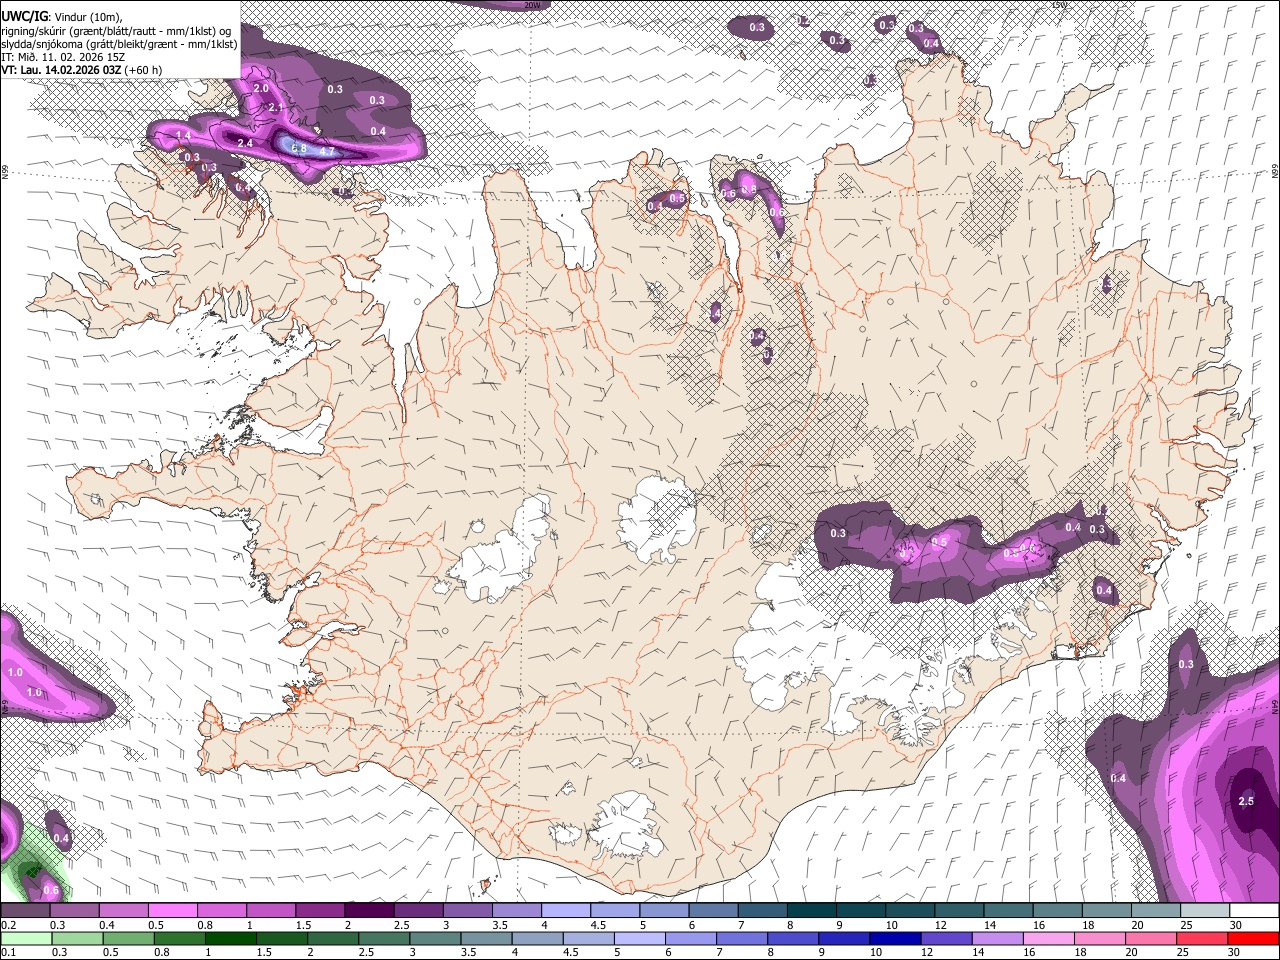Pick the upper legend lavender swatch between 4 and 4.5
Viewport: 1280px width, 960px height.
[x=566, y=910]
